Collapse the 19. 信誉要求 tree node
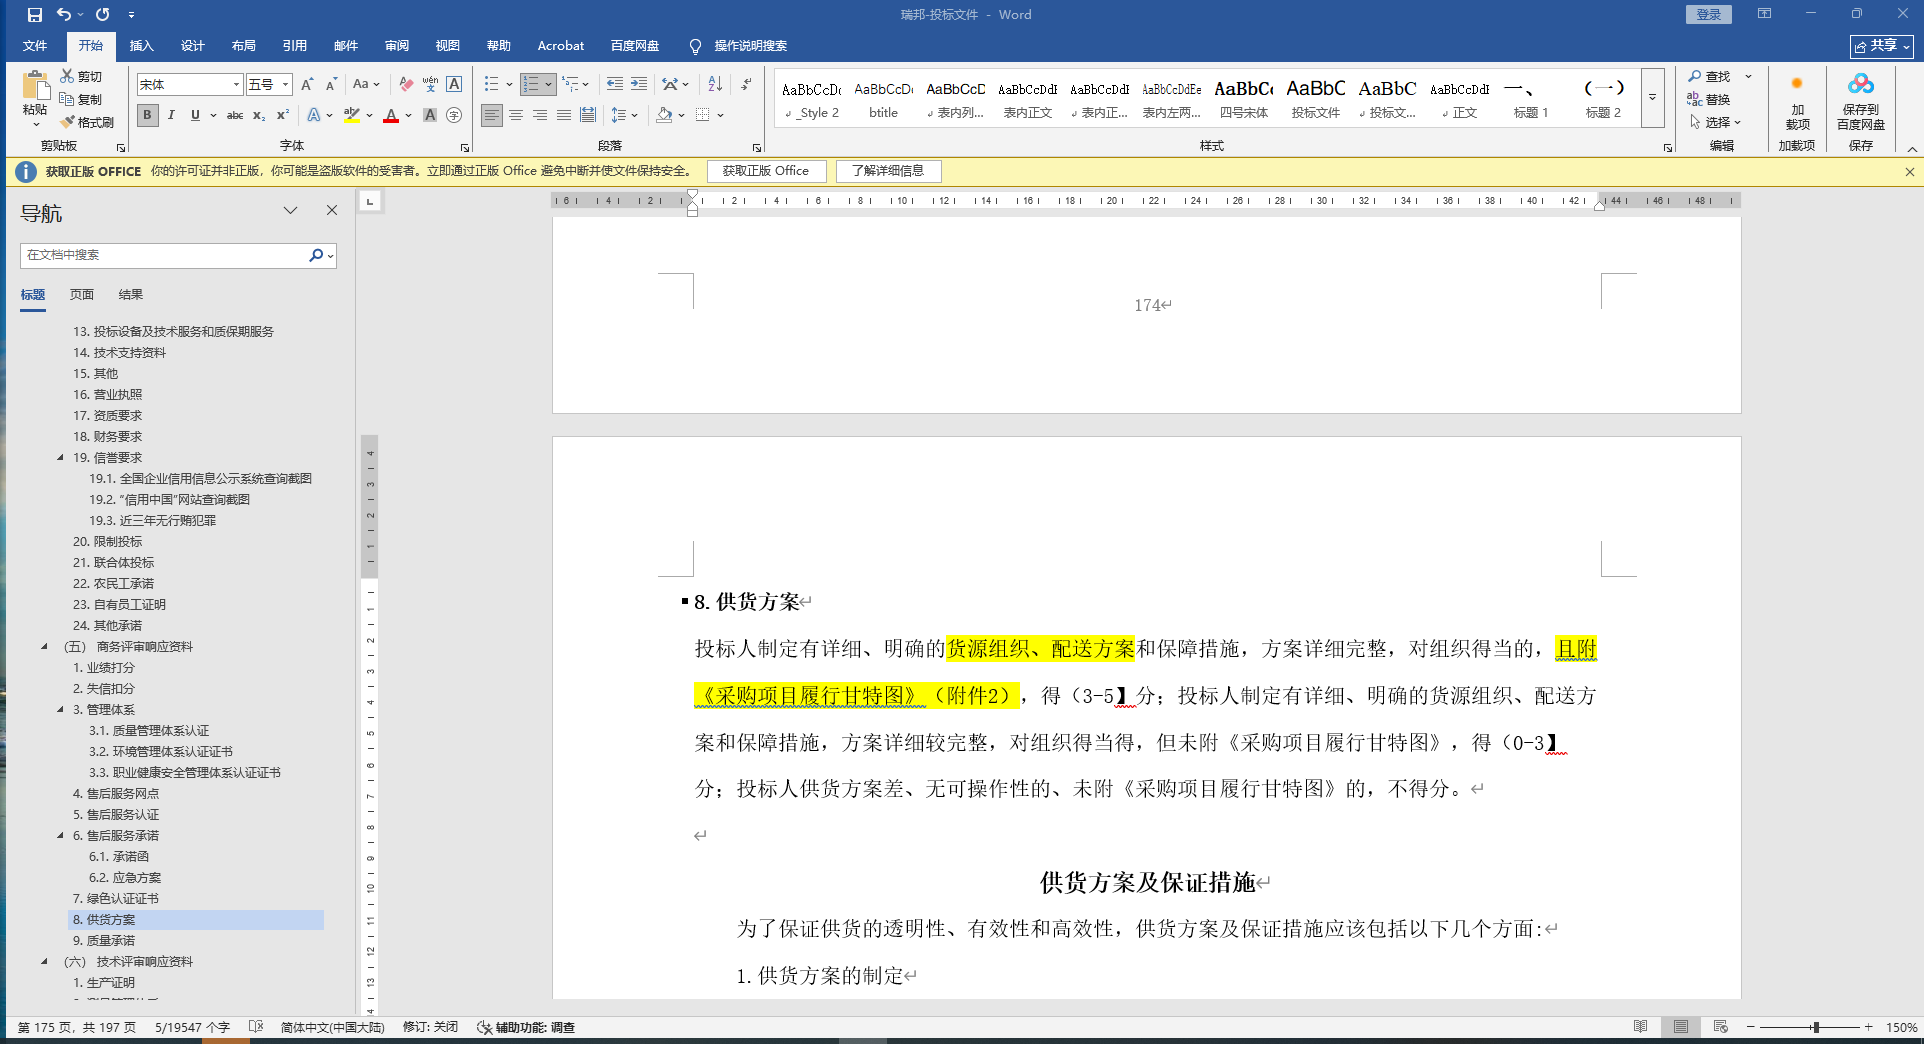 tap(60, 458)
